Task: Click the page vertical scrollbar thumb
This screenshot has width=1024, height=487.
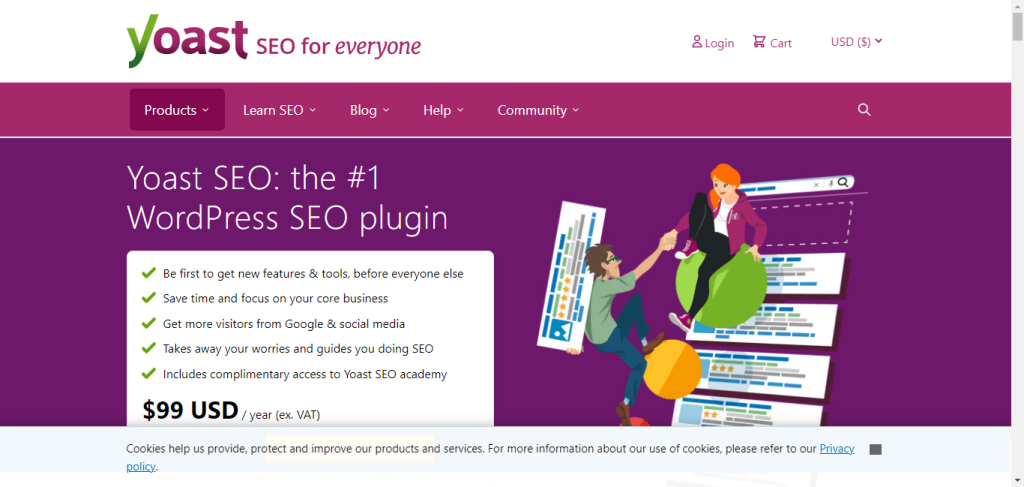Action: pyautogui.click(x=1017, y=26)
